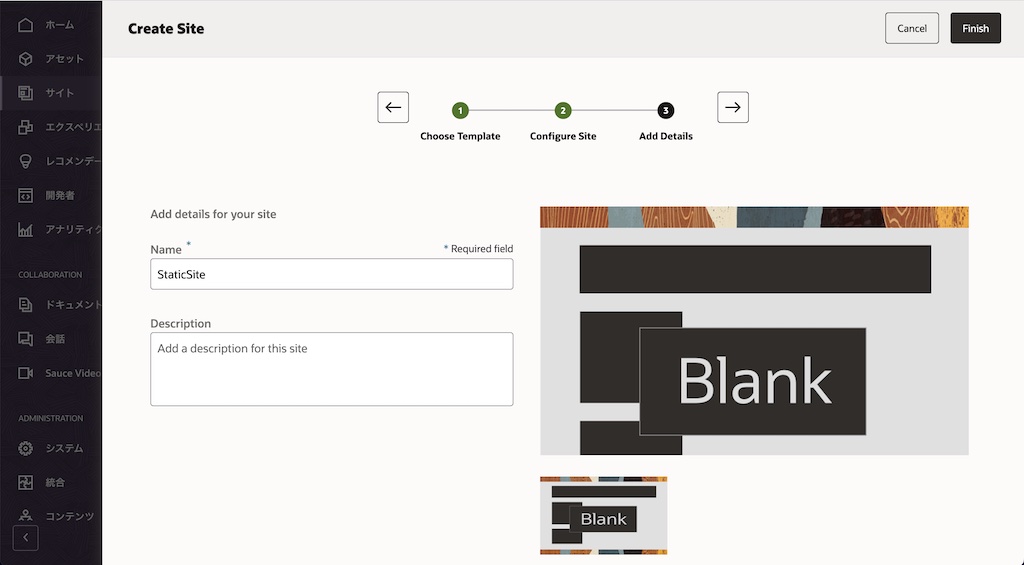Select the Sites icon in sidebar
Viewport: 1024px width, 565px height.
click(x=26, y=93)
